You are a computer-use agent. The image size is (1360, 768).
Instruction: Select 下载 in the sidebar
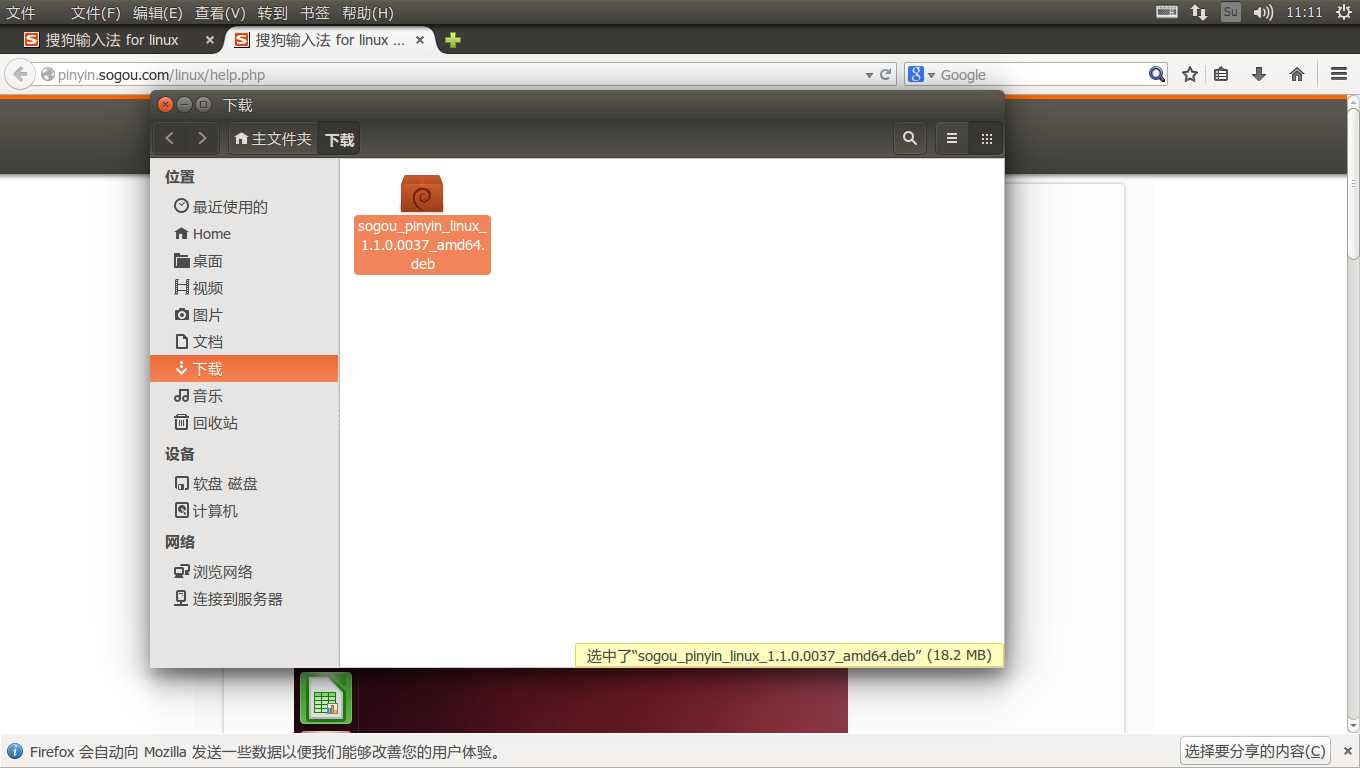click(x=244, y=369)
